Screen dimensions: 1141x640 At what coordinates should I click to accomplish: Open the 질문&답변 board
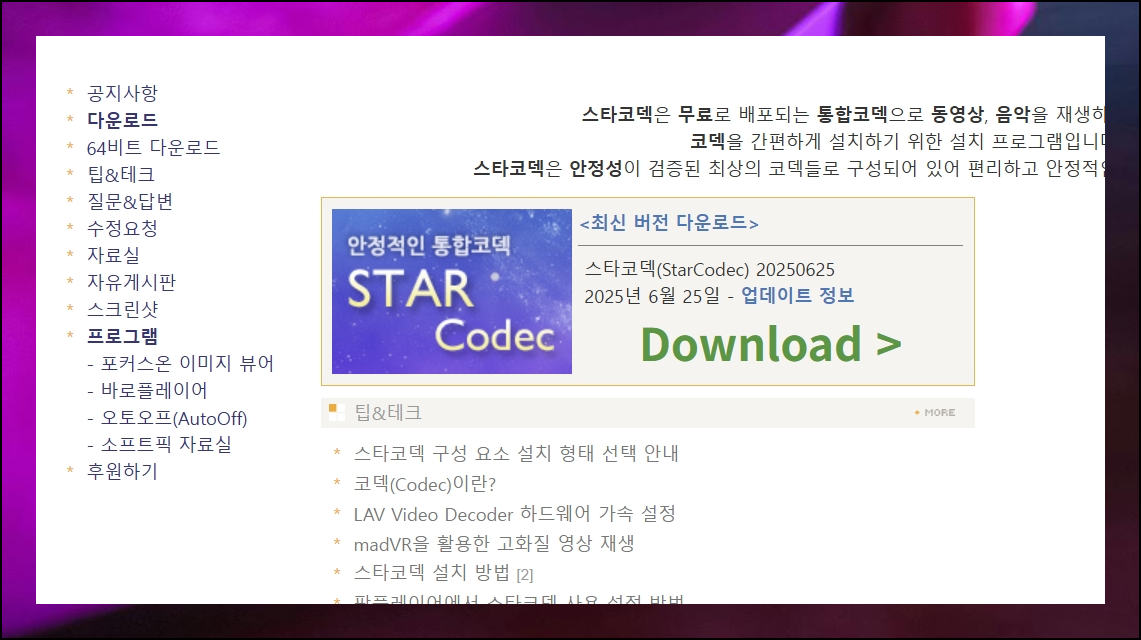pyautogui.click(x=130, y=201)
